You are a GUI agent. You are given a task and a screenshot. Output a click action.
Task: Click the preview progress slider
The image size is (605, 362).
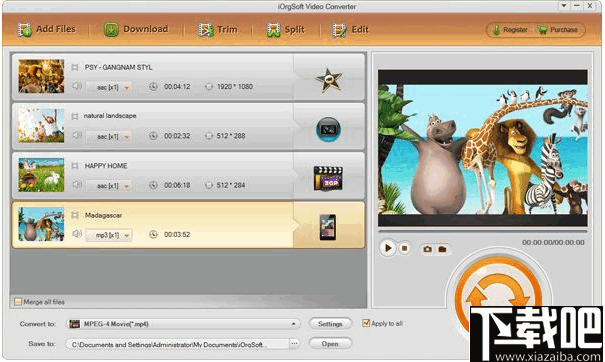click(x=483, y=231)
